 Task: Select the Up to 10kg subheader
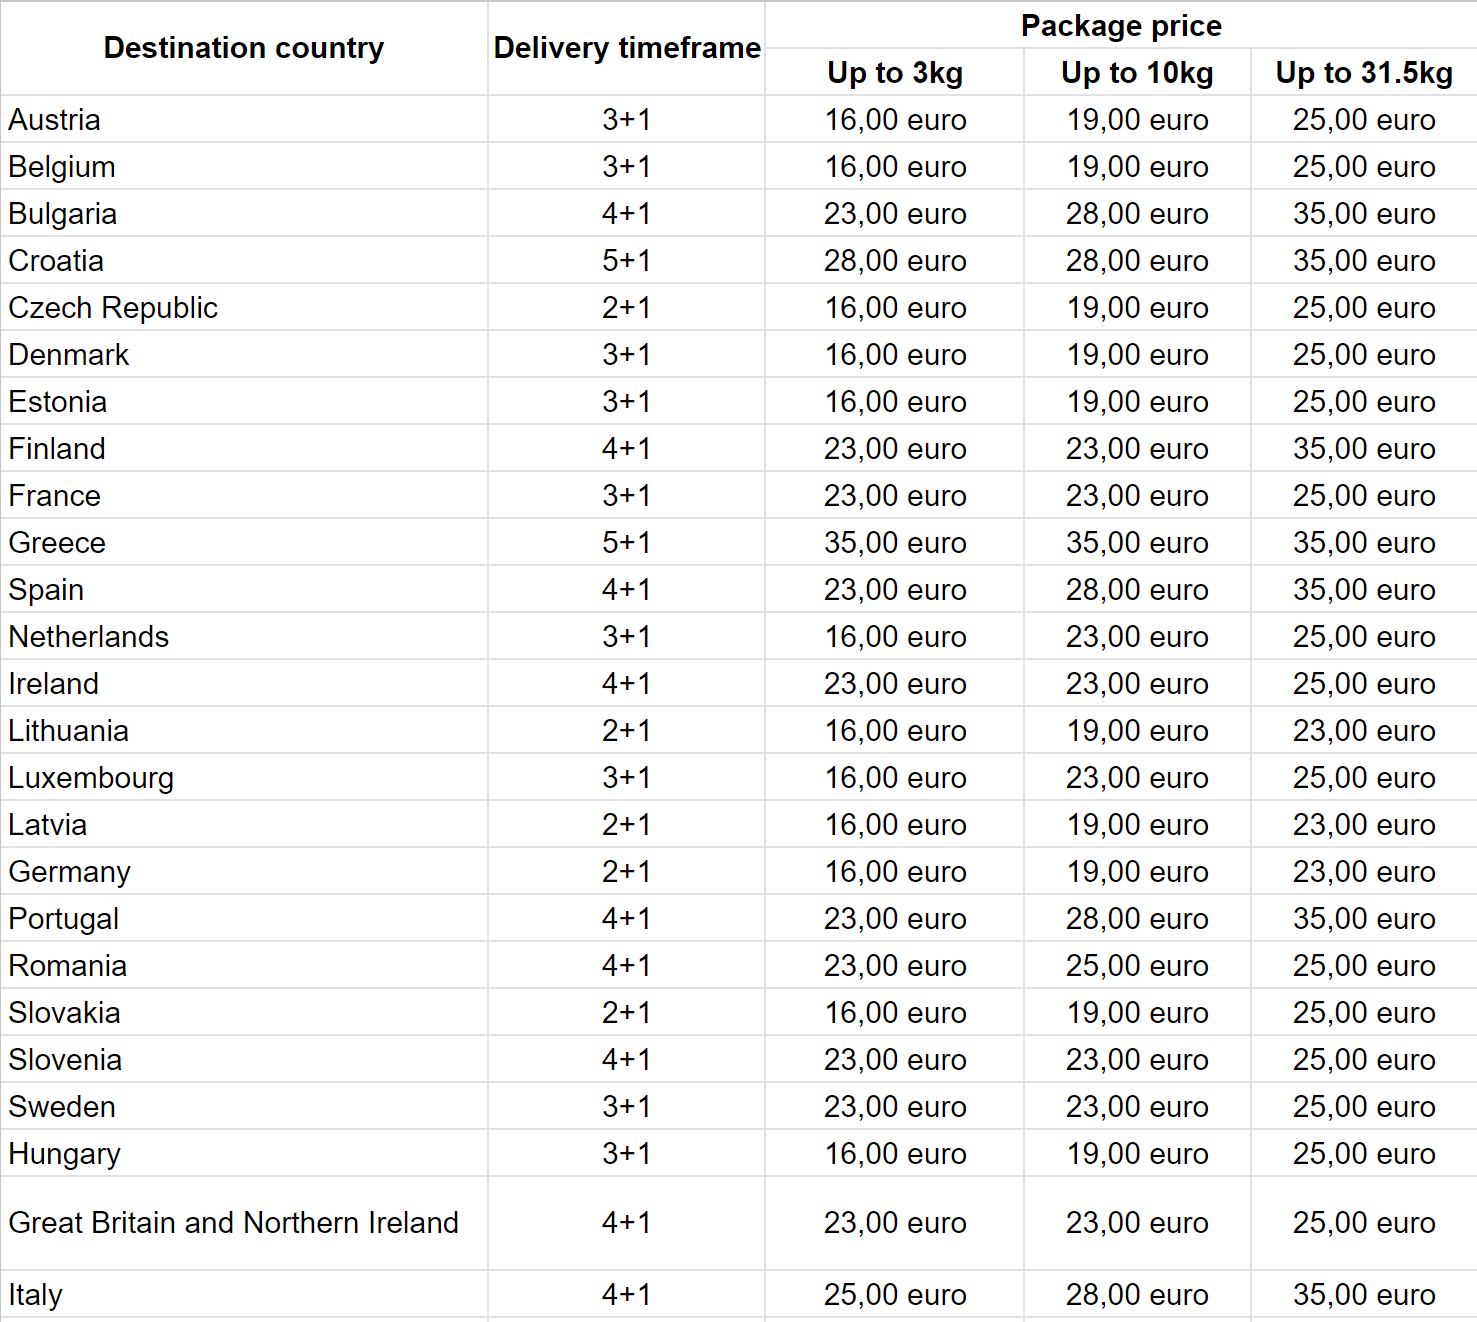1137,73
